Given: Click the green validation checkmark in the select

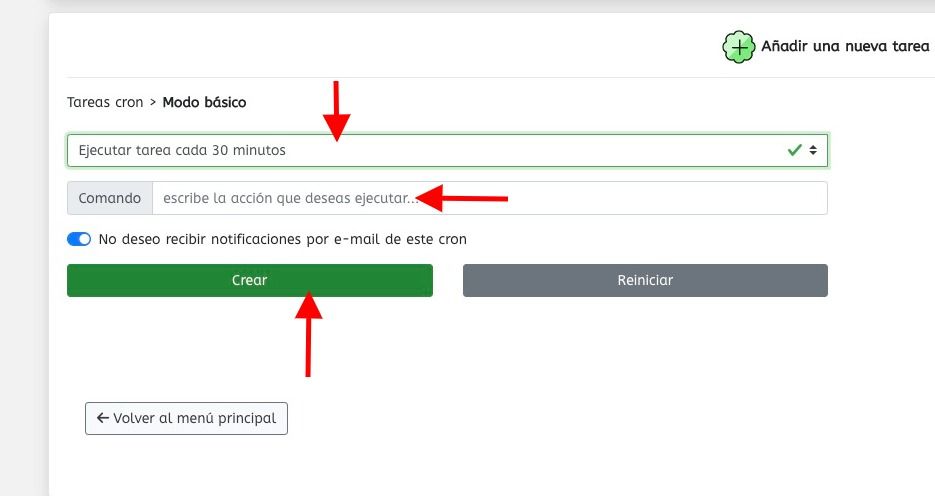Looking at the screenshot, I should [794, 150].
